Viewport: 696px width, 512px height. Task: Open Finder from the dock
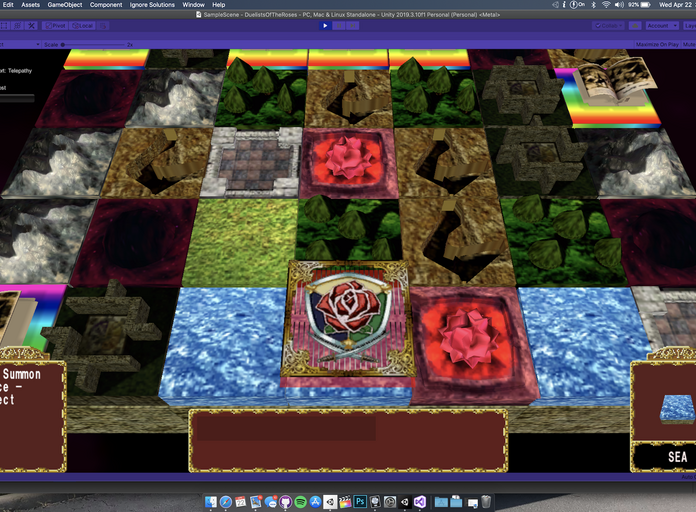pos(211,502)
